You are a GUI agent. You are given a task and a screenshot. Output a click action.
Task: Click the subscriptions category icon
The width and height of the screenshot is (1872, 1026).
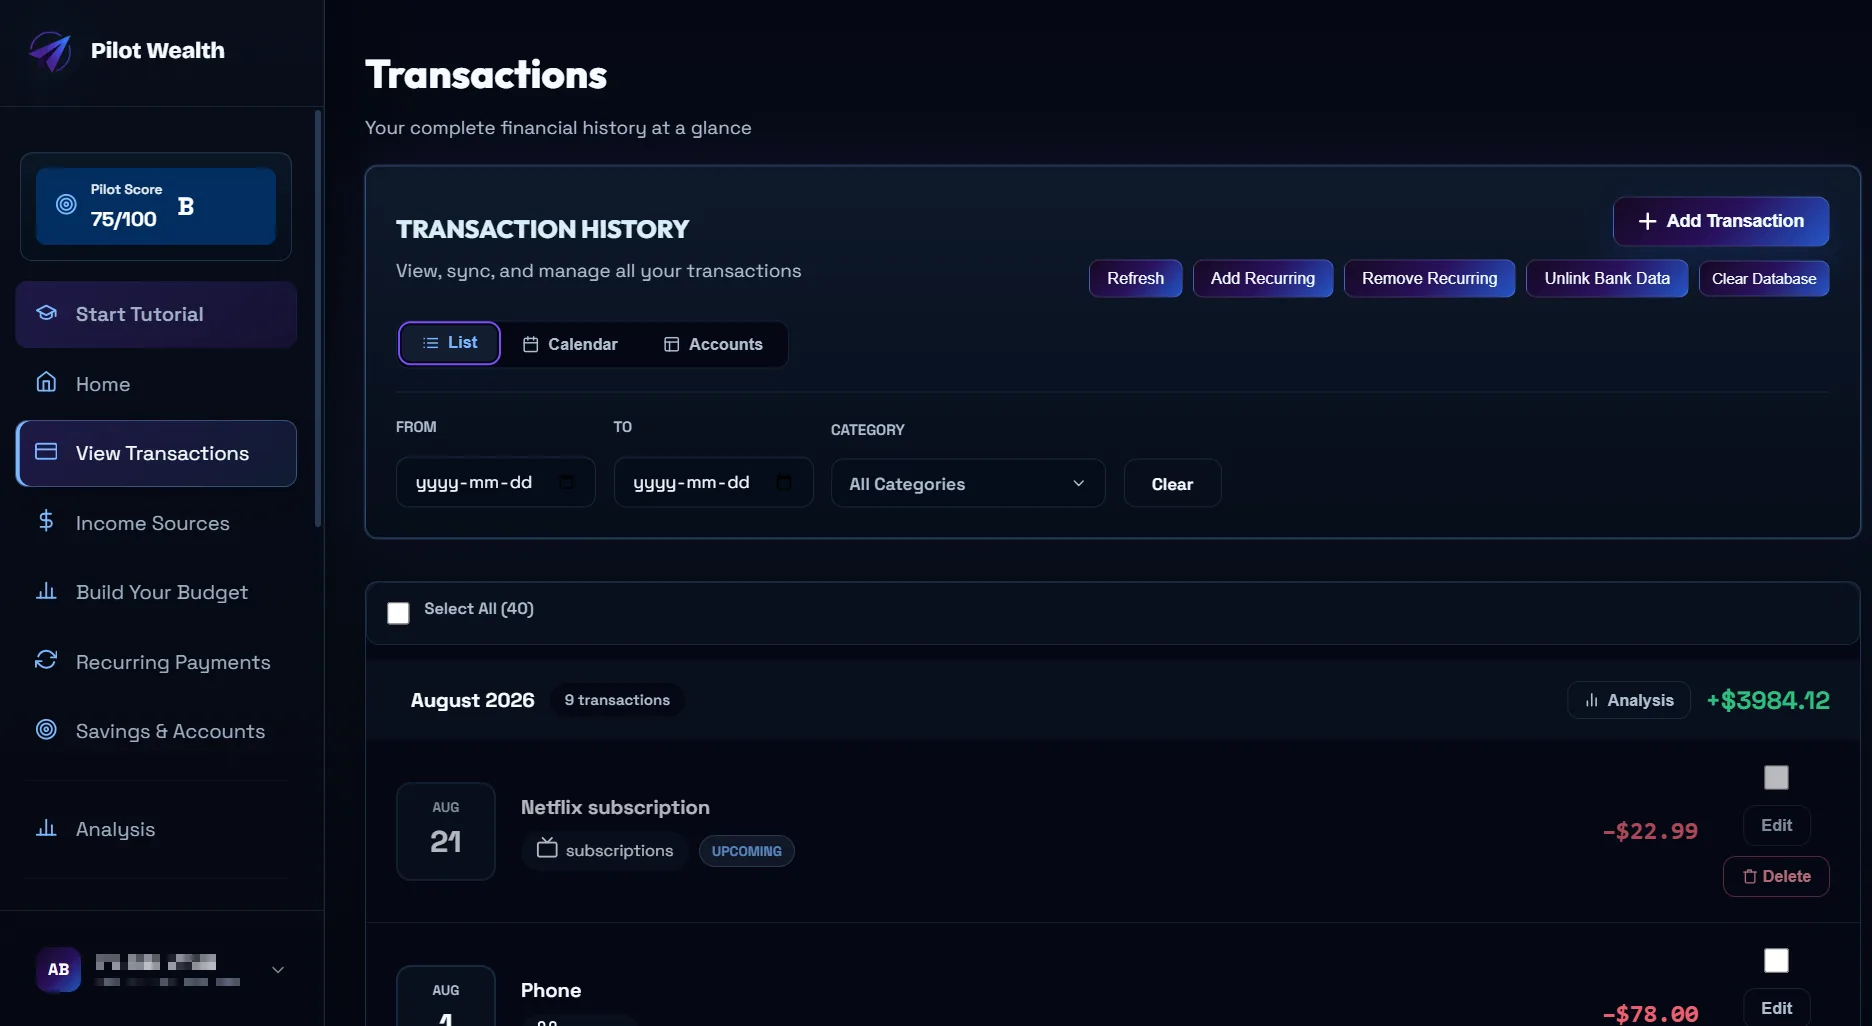pos(547,849)
